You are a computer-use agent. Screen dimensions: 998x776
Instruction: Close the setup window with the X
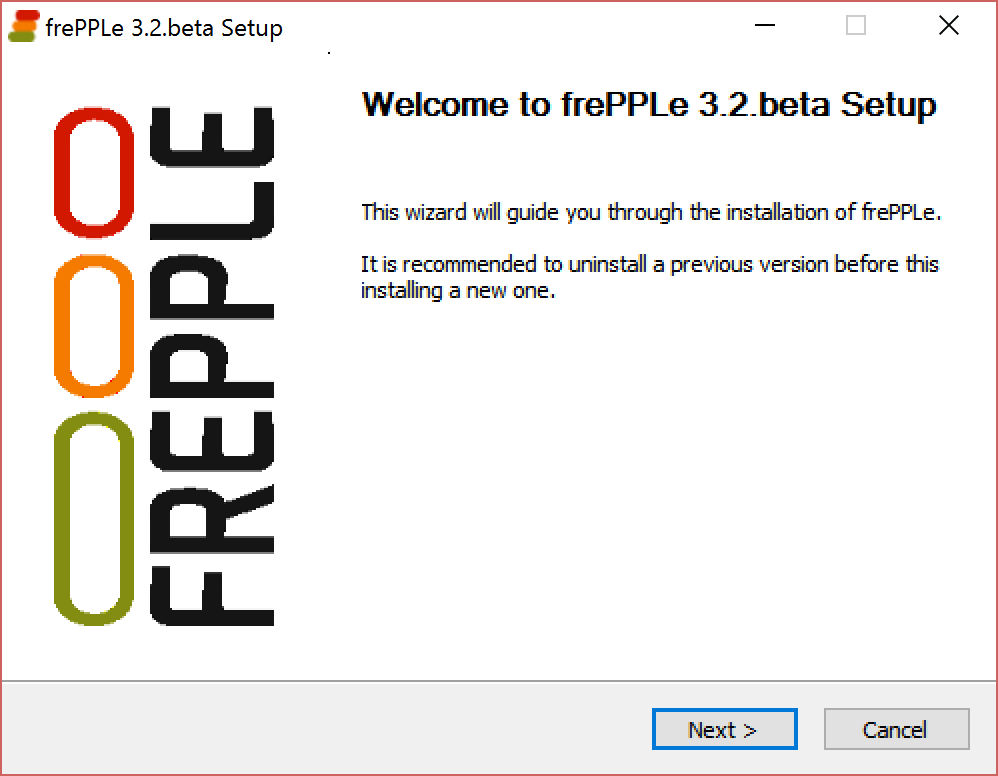pyautogui.click(x=949, y=27)
